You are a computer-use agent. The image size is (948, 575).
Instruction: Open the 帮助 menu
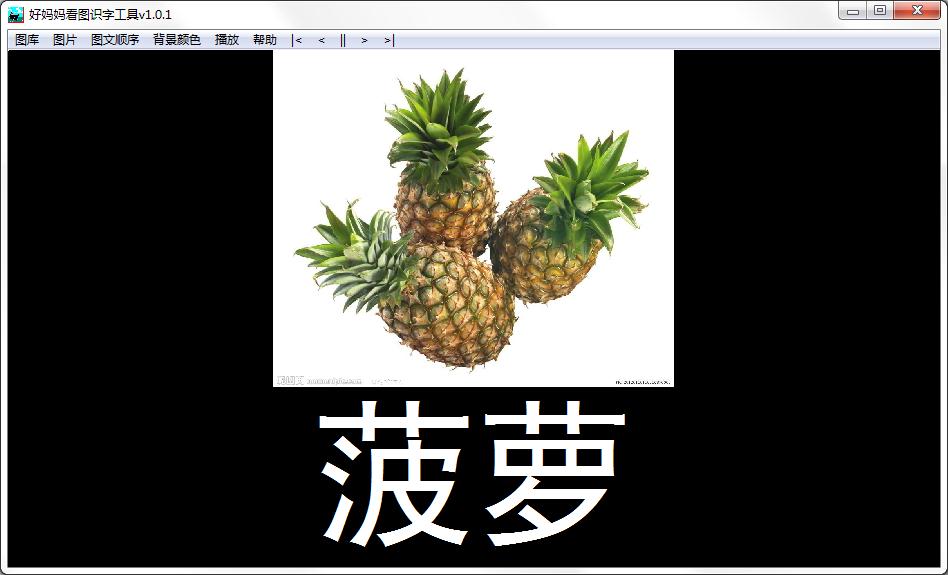[x=265, y=40]
